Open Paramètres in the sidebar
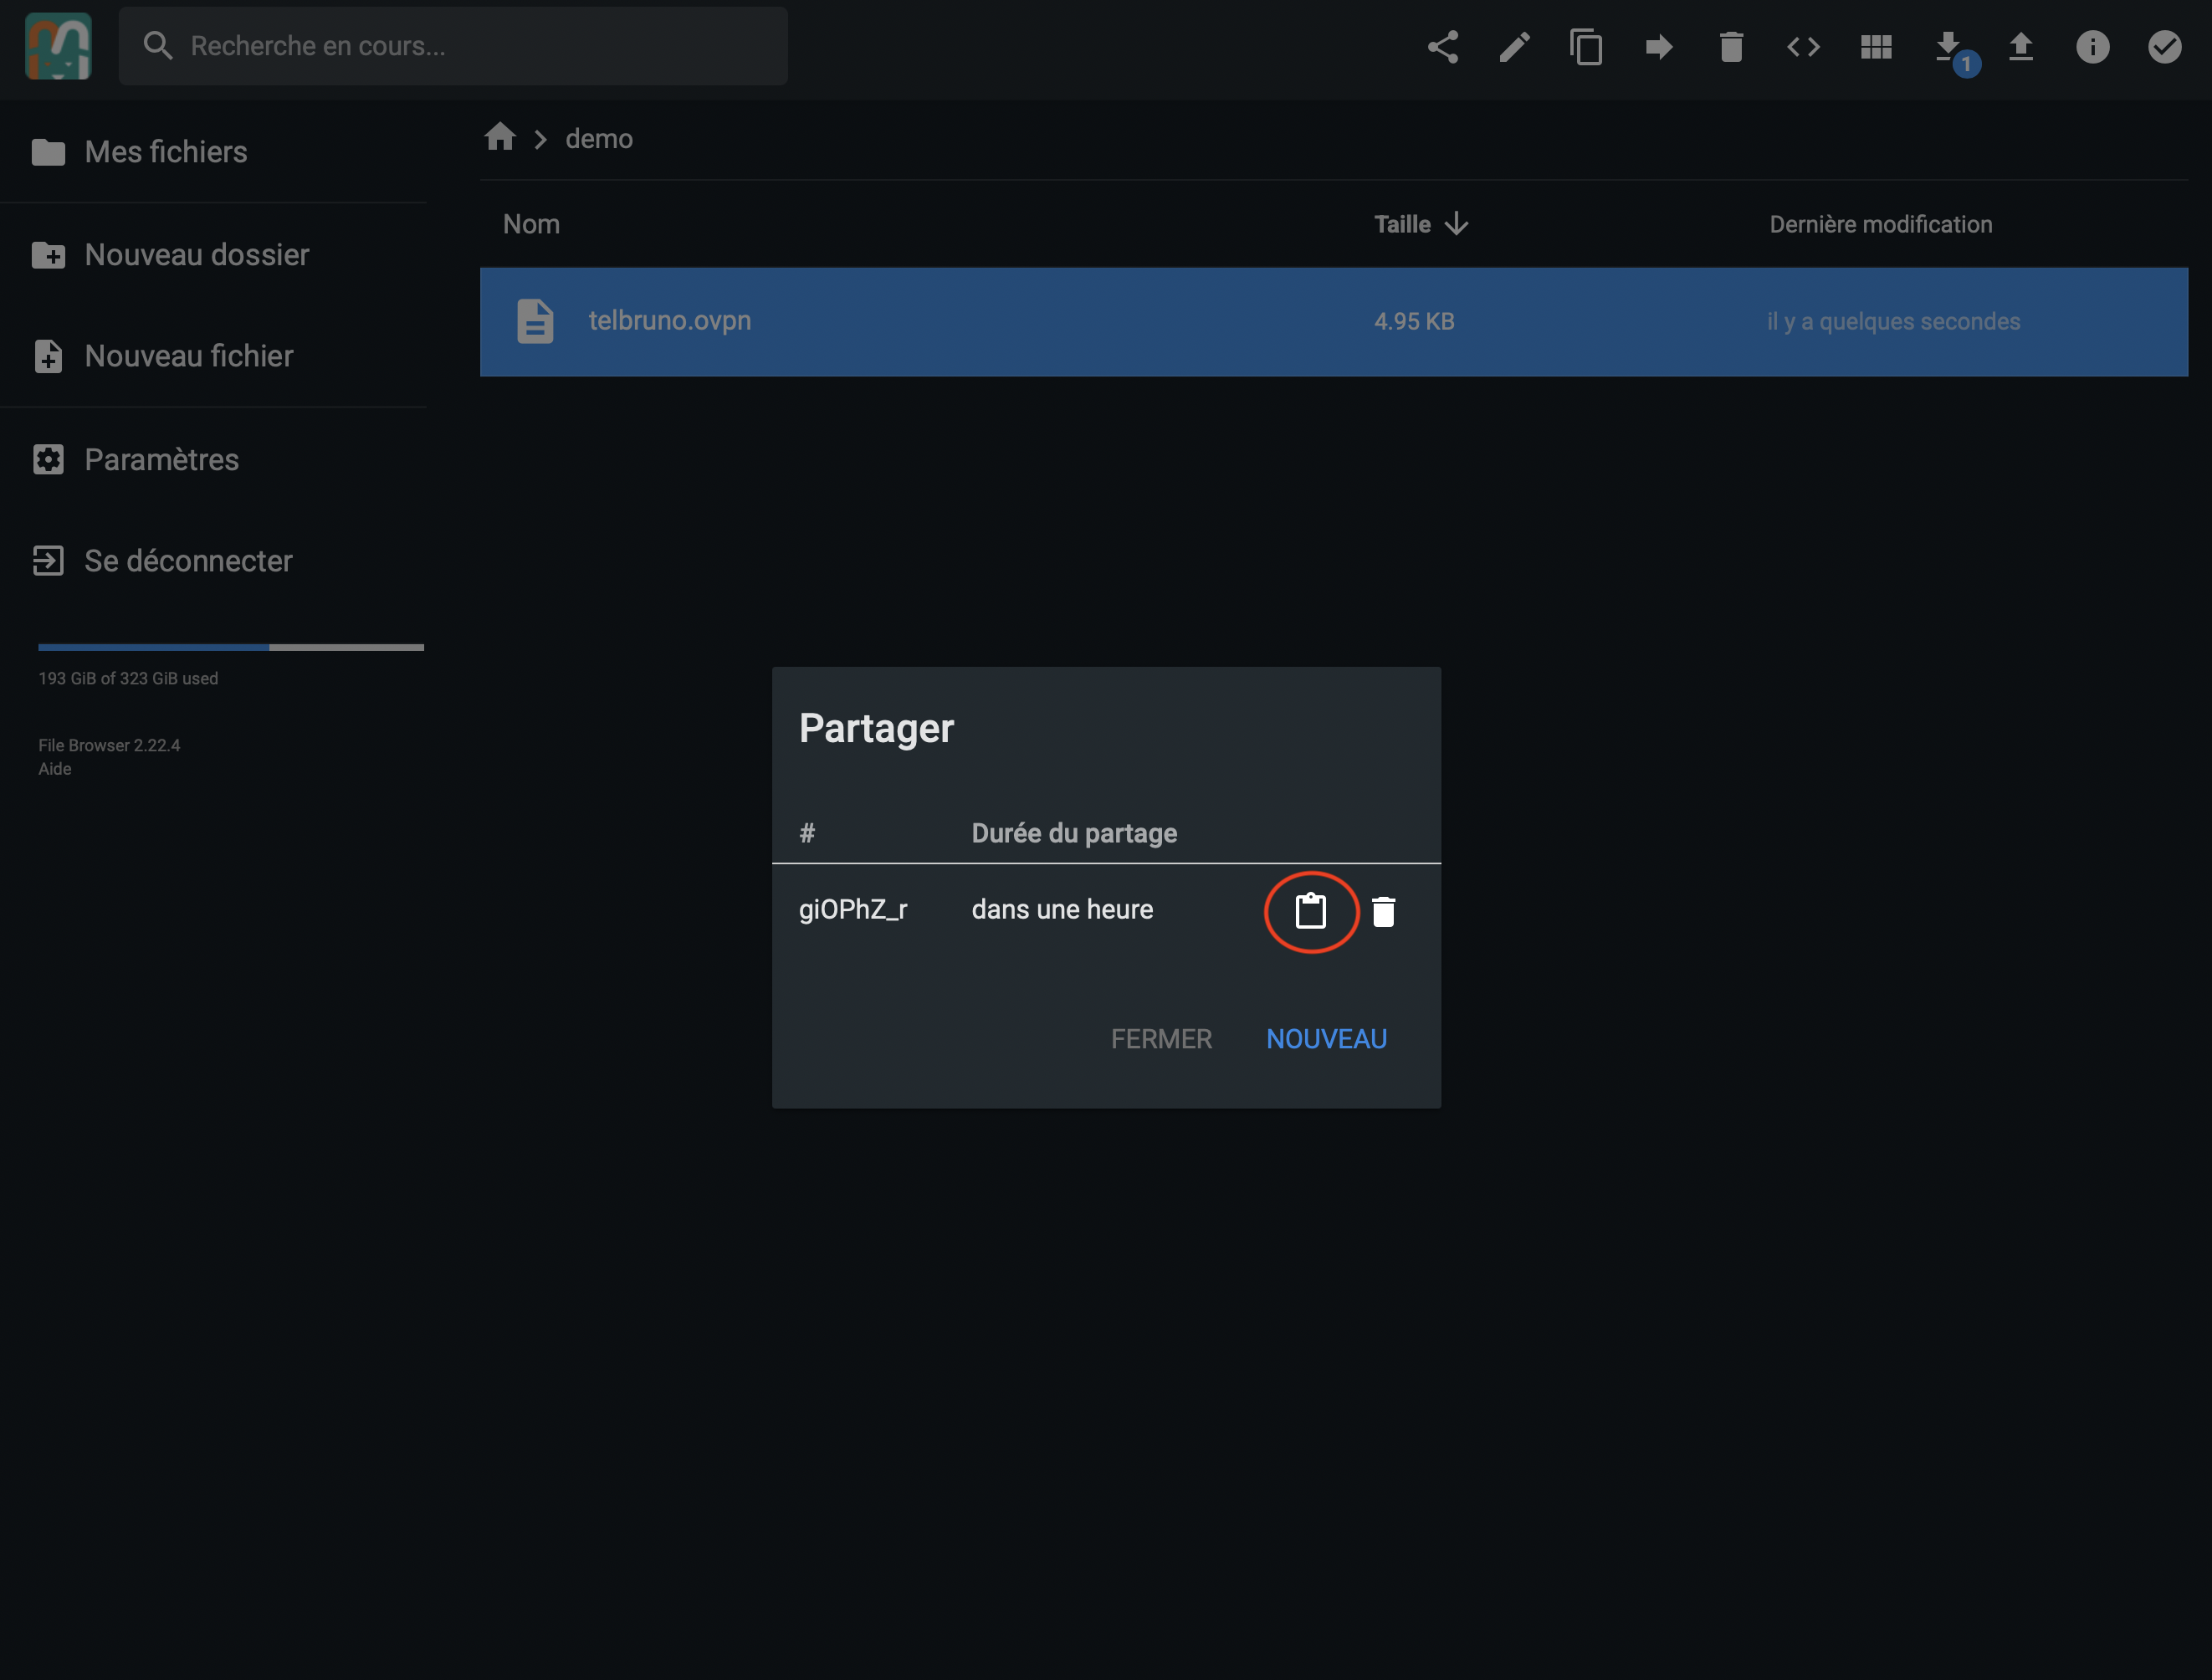This screenshot has width=2212, height=1680. [161, 459]
